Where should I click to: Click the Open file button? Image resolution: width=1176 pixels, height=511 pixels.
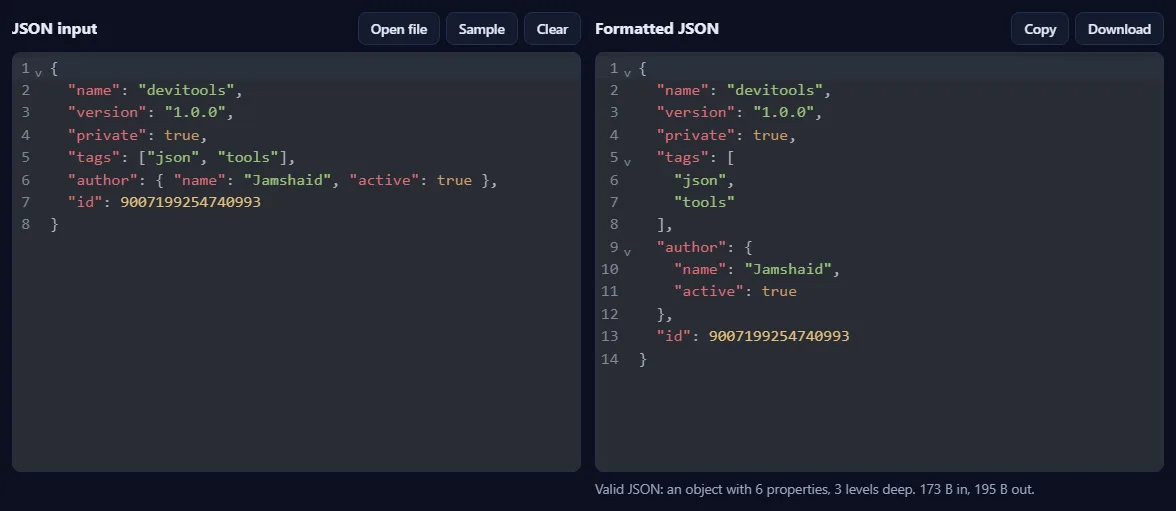(398, 29)
